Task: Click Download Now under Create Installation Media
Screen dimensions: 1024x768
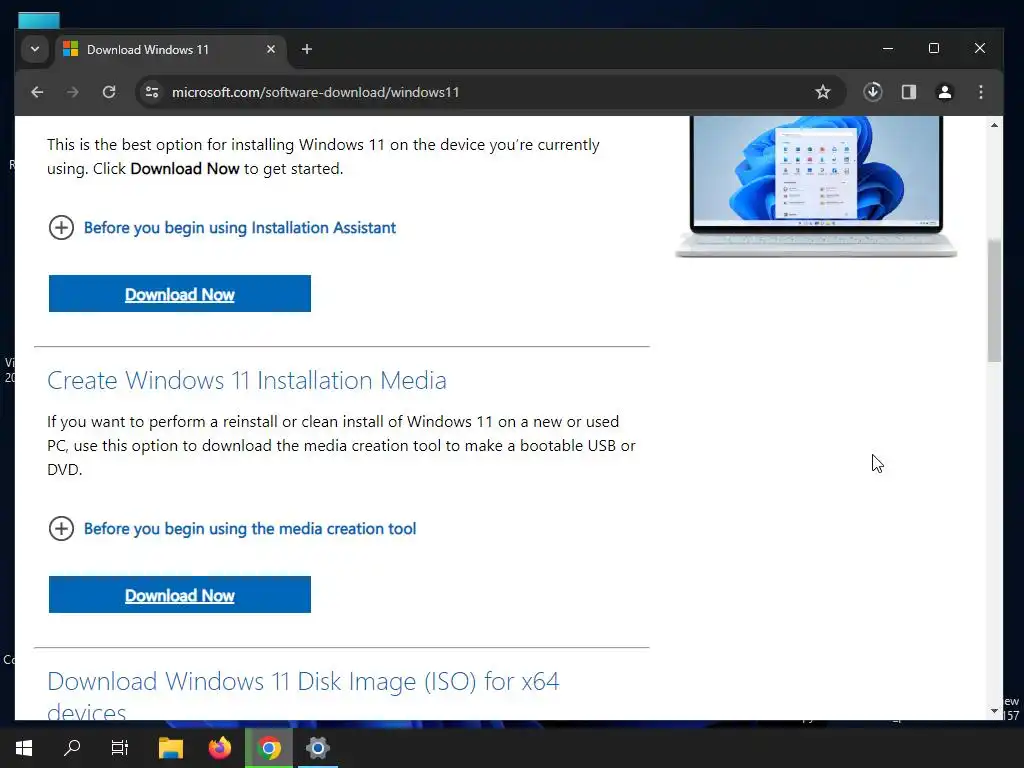Action: point(180,595)
